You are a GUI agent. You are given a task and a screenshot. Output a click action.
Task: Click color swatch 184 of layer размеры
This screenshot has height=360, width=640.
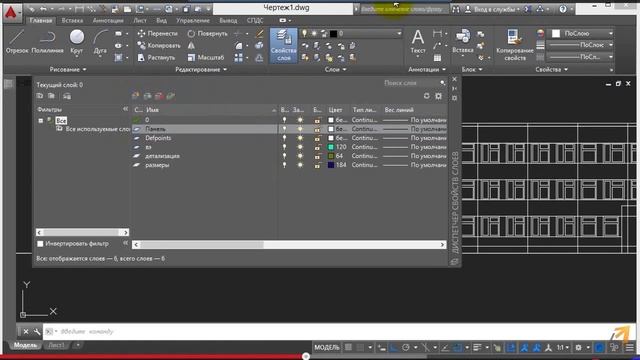pos(331,165)
